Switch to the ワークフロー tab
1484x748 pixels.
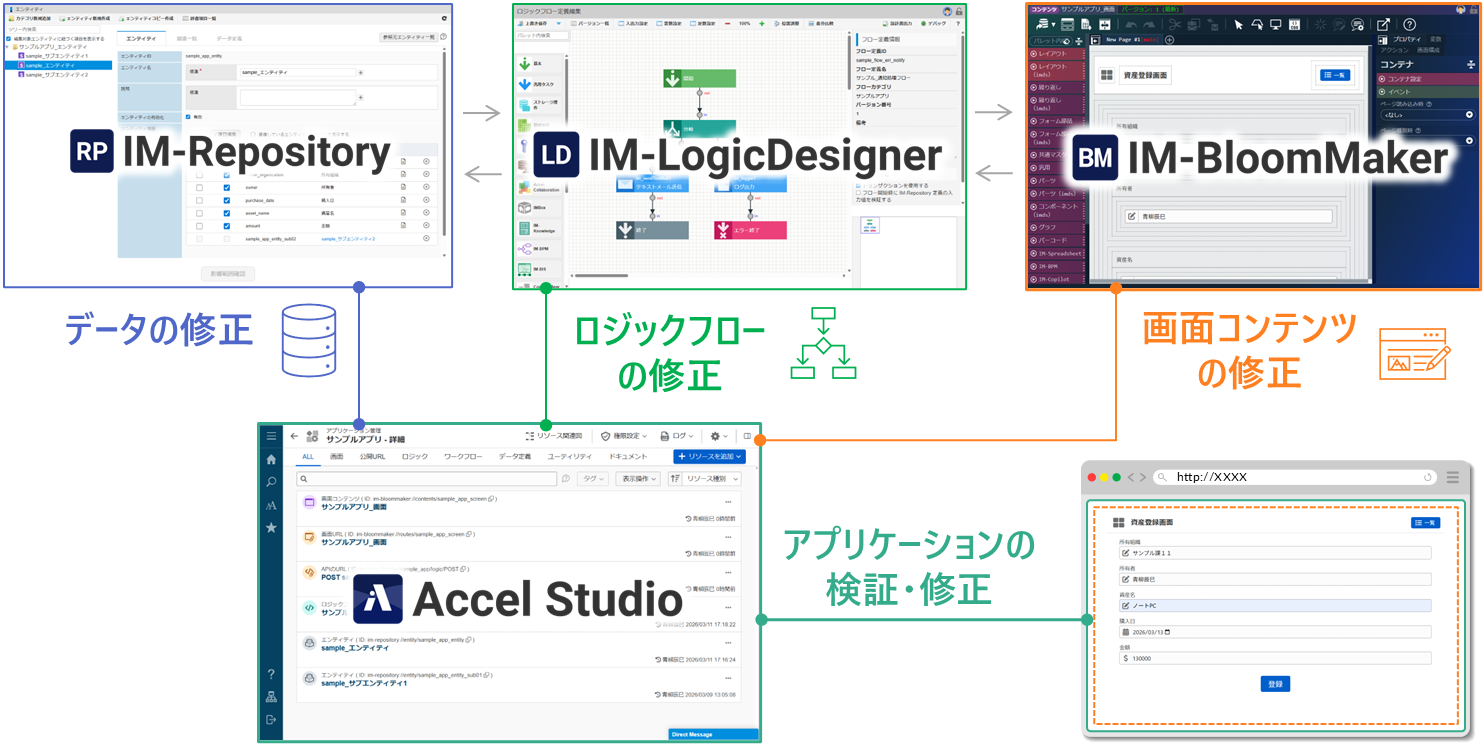tap(462, 457)
